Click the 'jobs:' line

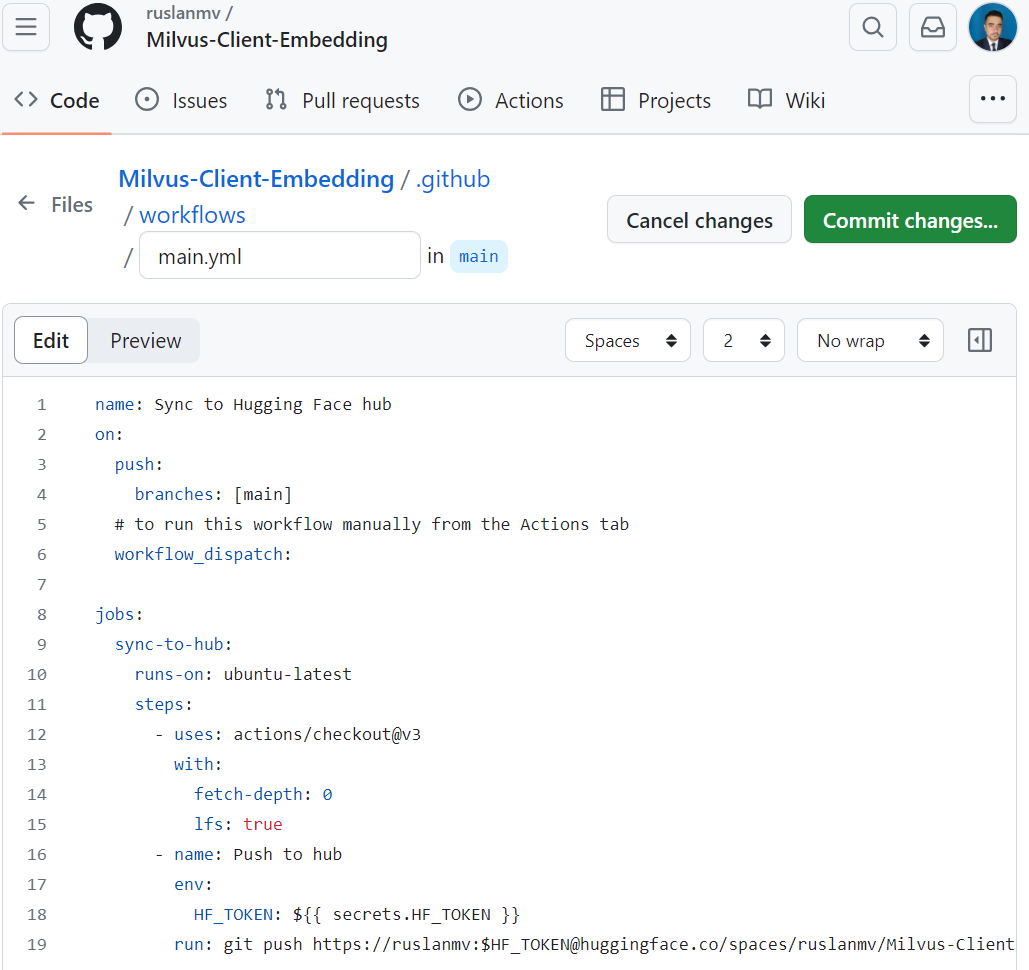pos(119,614)
